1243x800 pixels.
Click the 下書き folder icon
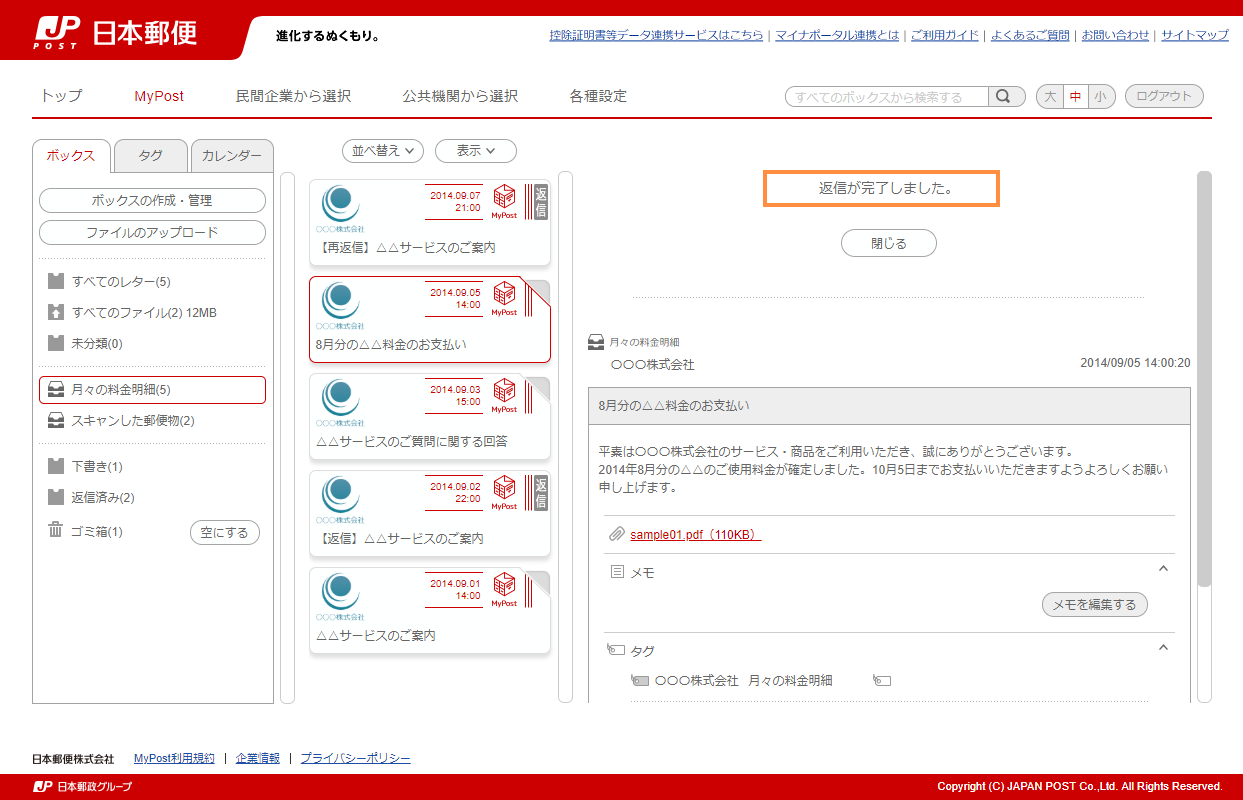[x=56, y=466]
